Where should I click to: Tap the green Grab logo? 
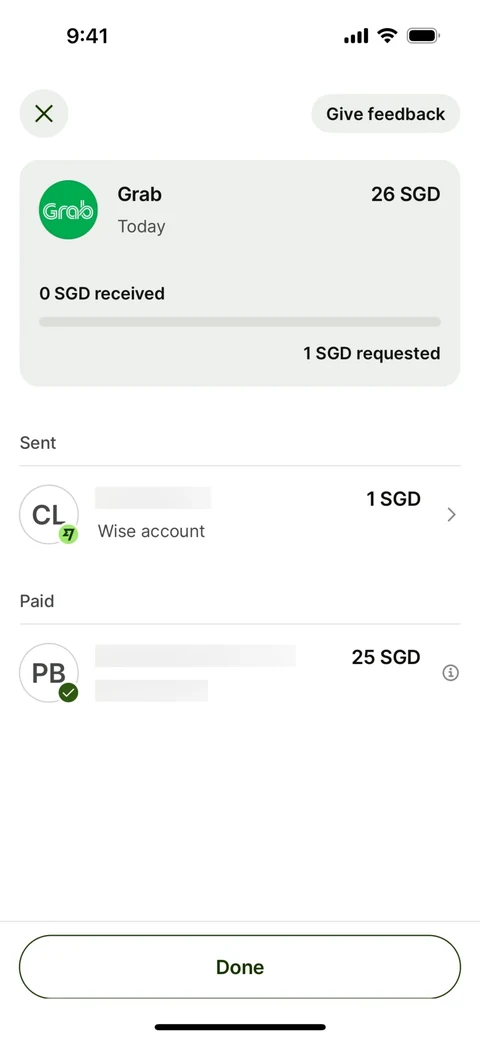click(68, 210)
